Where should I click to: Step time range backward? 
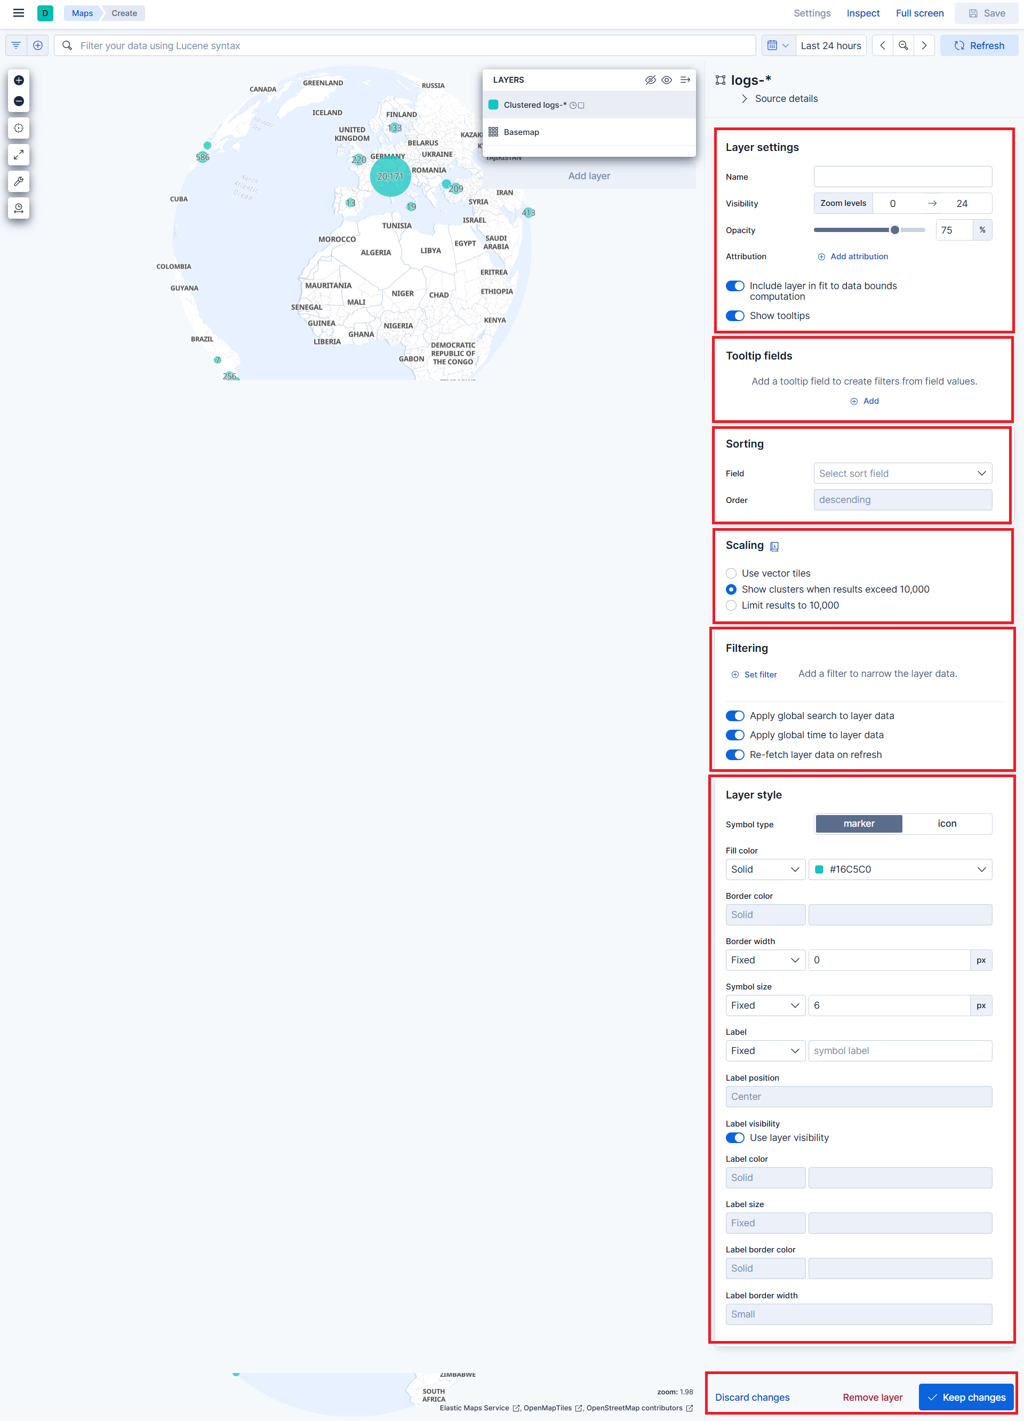883,46
